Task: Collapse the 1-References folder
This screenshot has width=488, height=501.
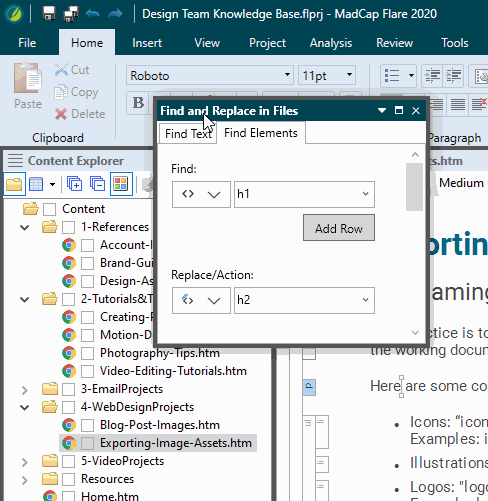Action: [24, 228]
